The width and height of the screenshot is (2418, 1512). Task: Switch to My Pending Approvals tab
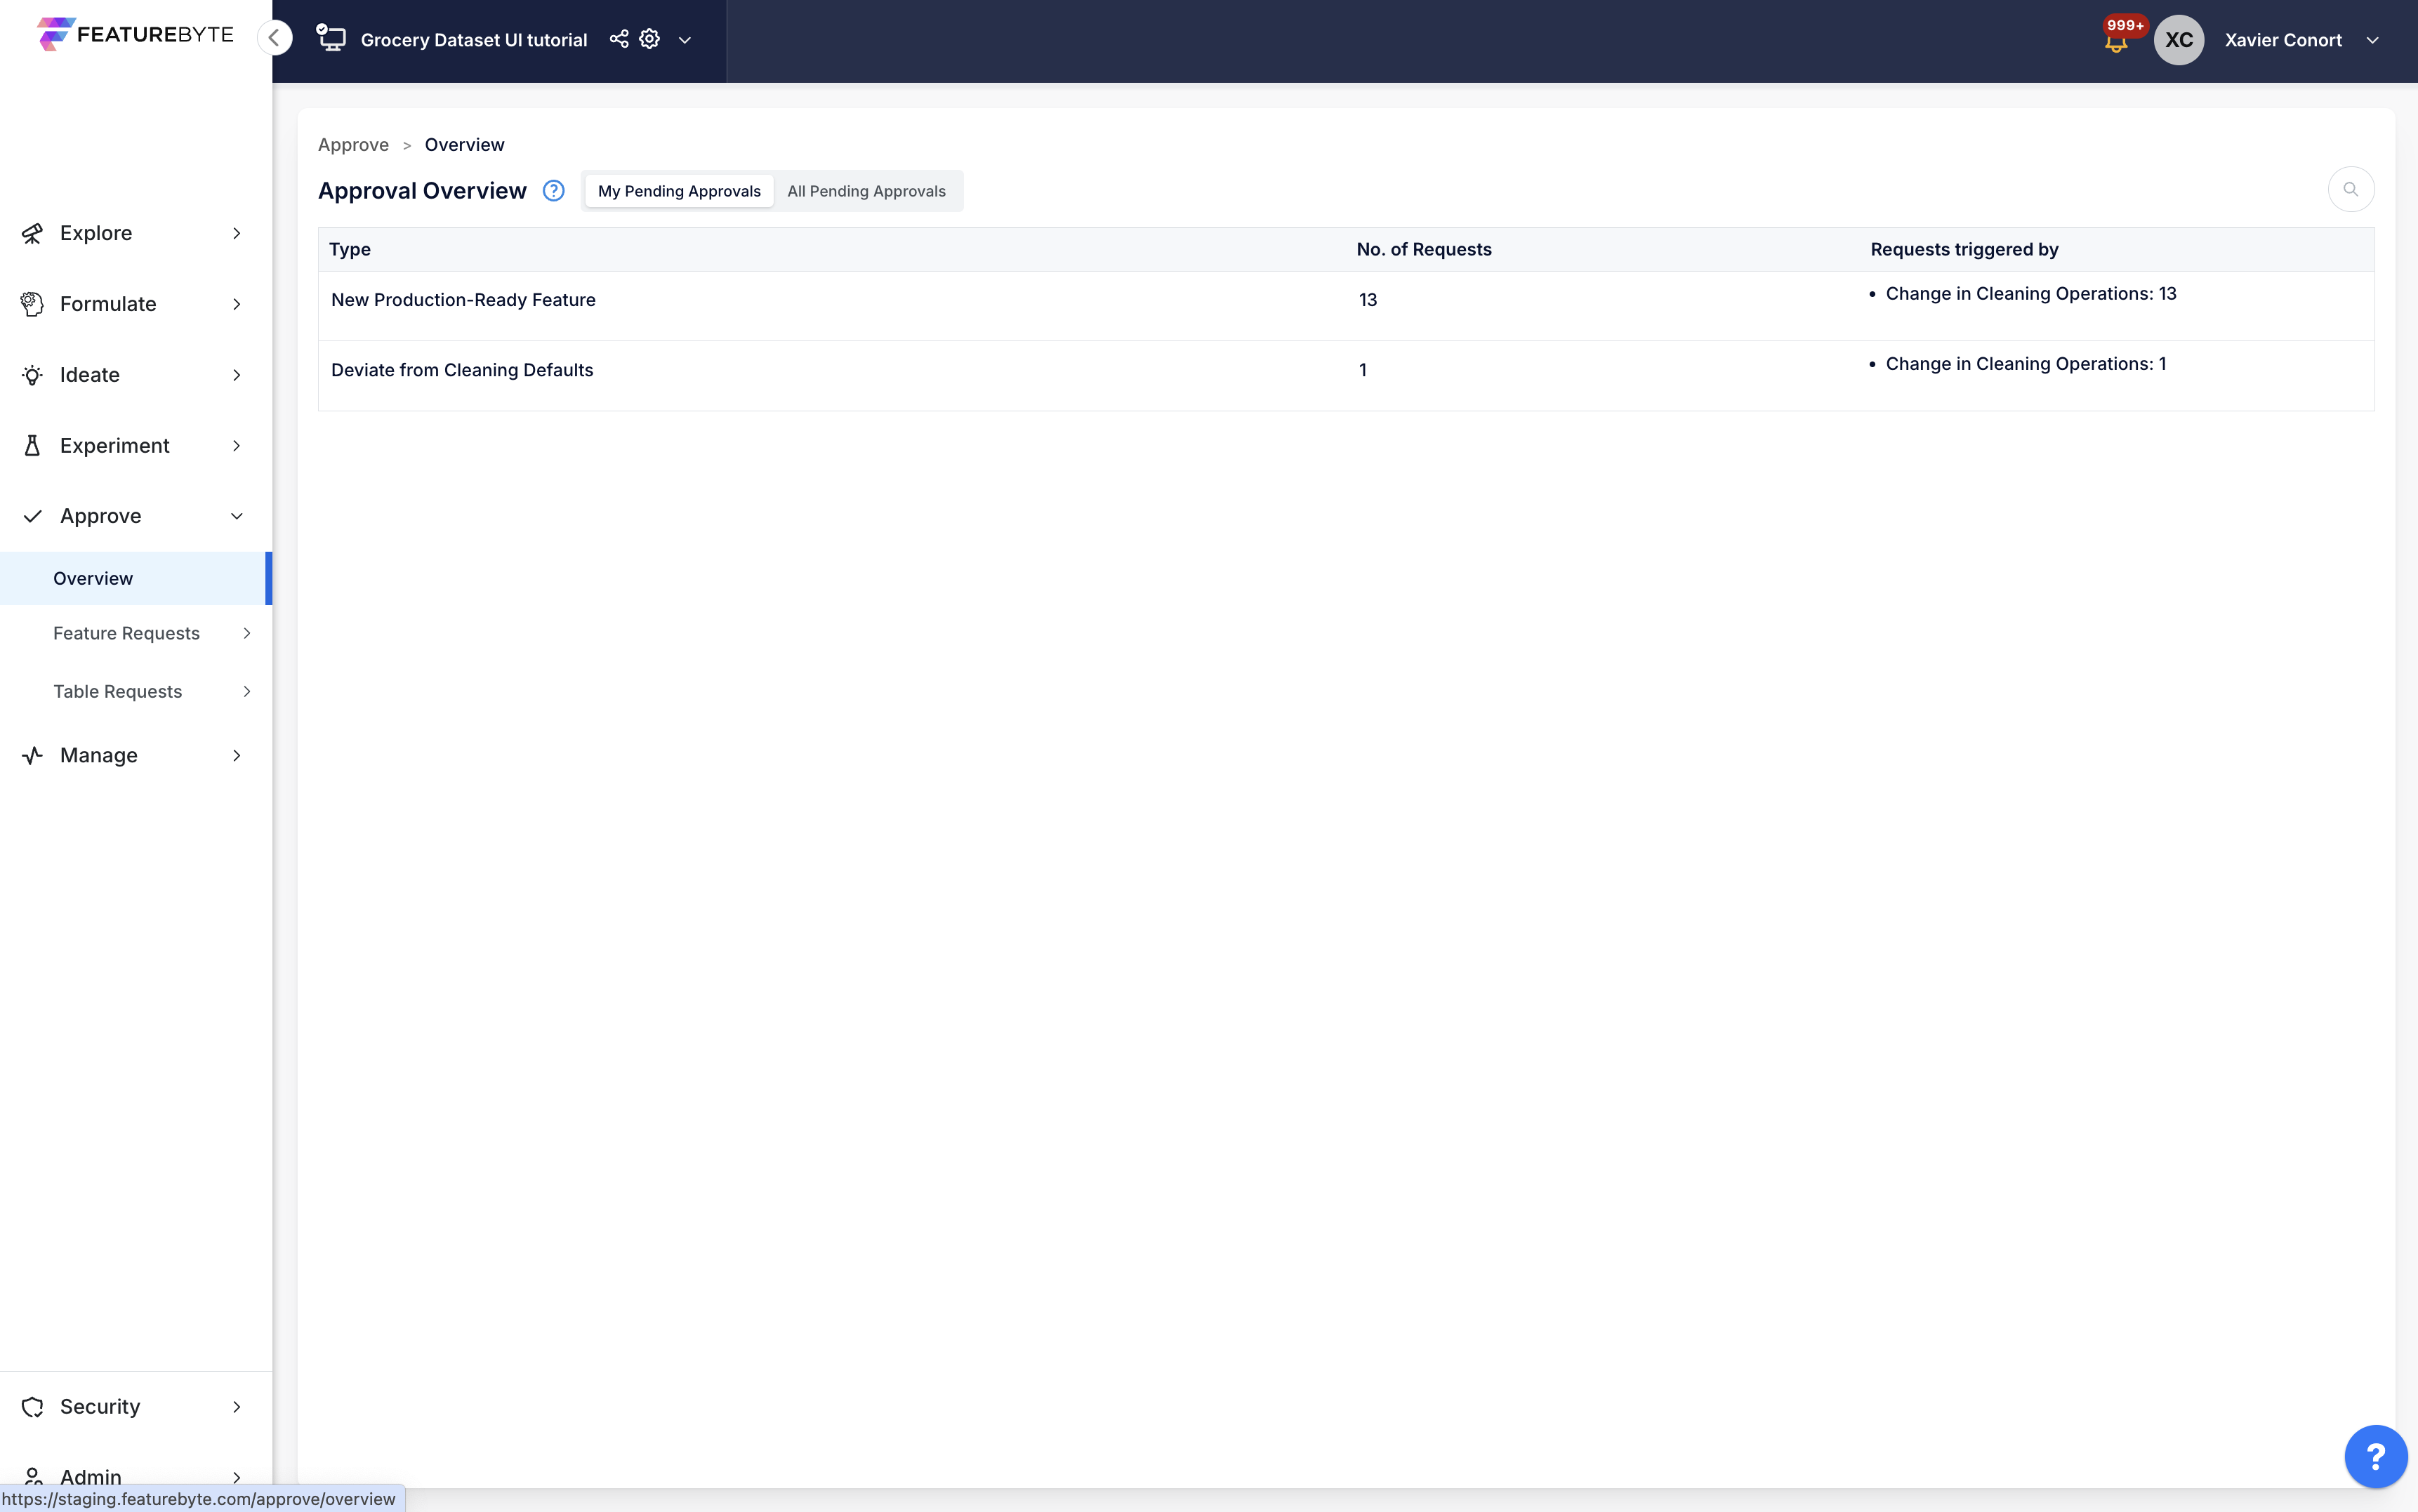[679, 191]
